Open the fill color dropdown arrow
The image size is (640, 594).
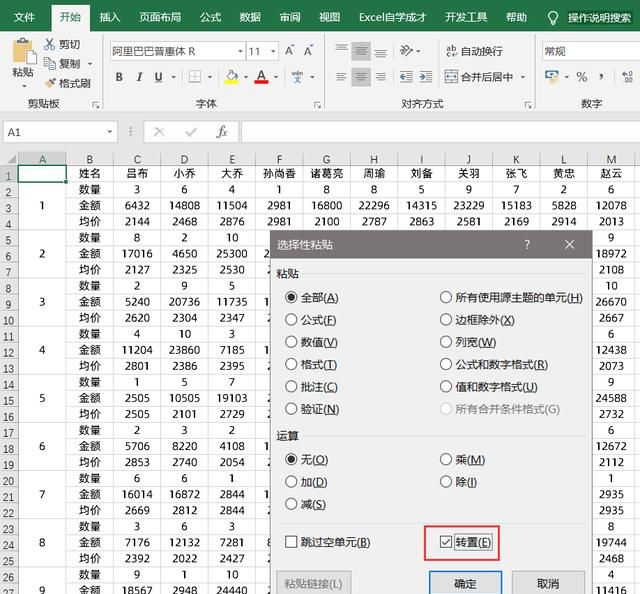[245, 77]
